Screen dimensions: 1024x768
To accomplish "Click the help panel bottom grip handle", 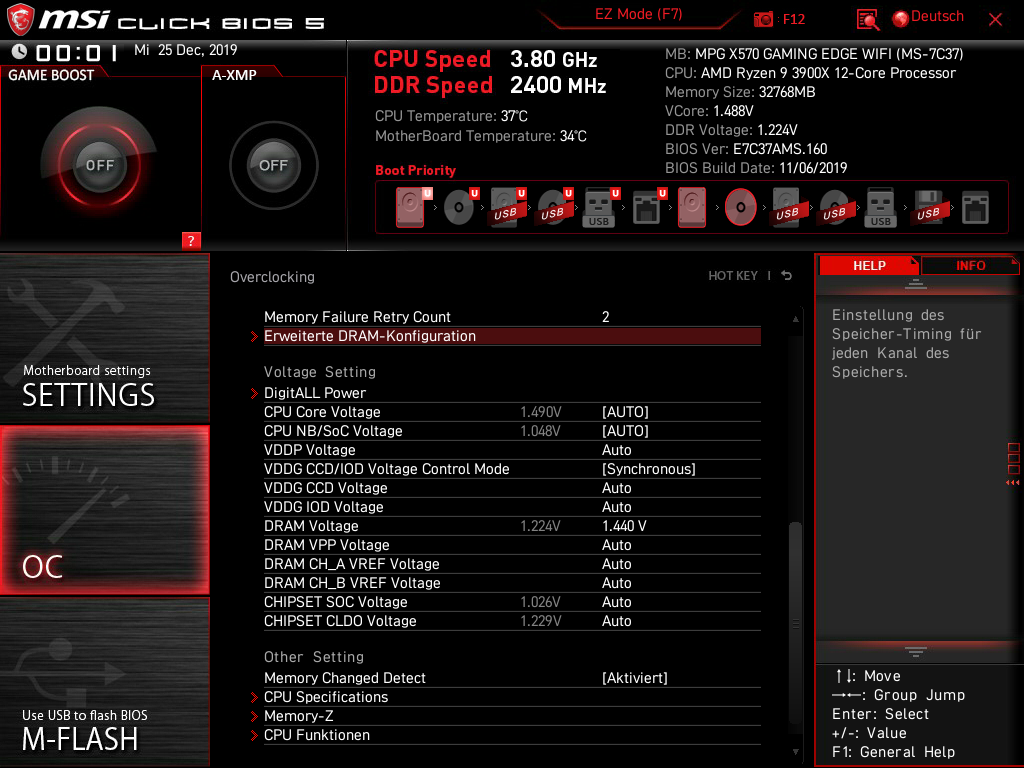I will [916, 651].
